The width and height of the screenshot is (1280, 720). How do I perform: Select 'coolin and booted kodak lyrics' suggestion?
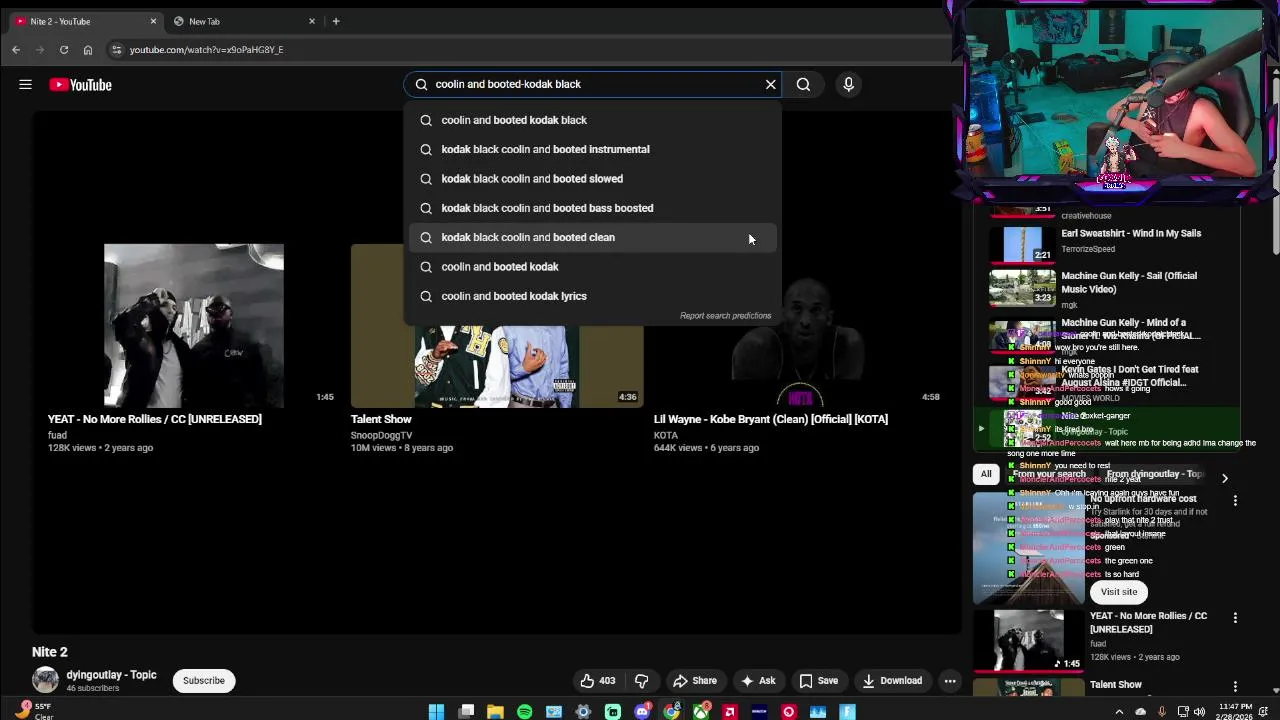coord(593,296)
